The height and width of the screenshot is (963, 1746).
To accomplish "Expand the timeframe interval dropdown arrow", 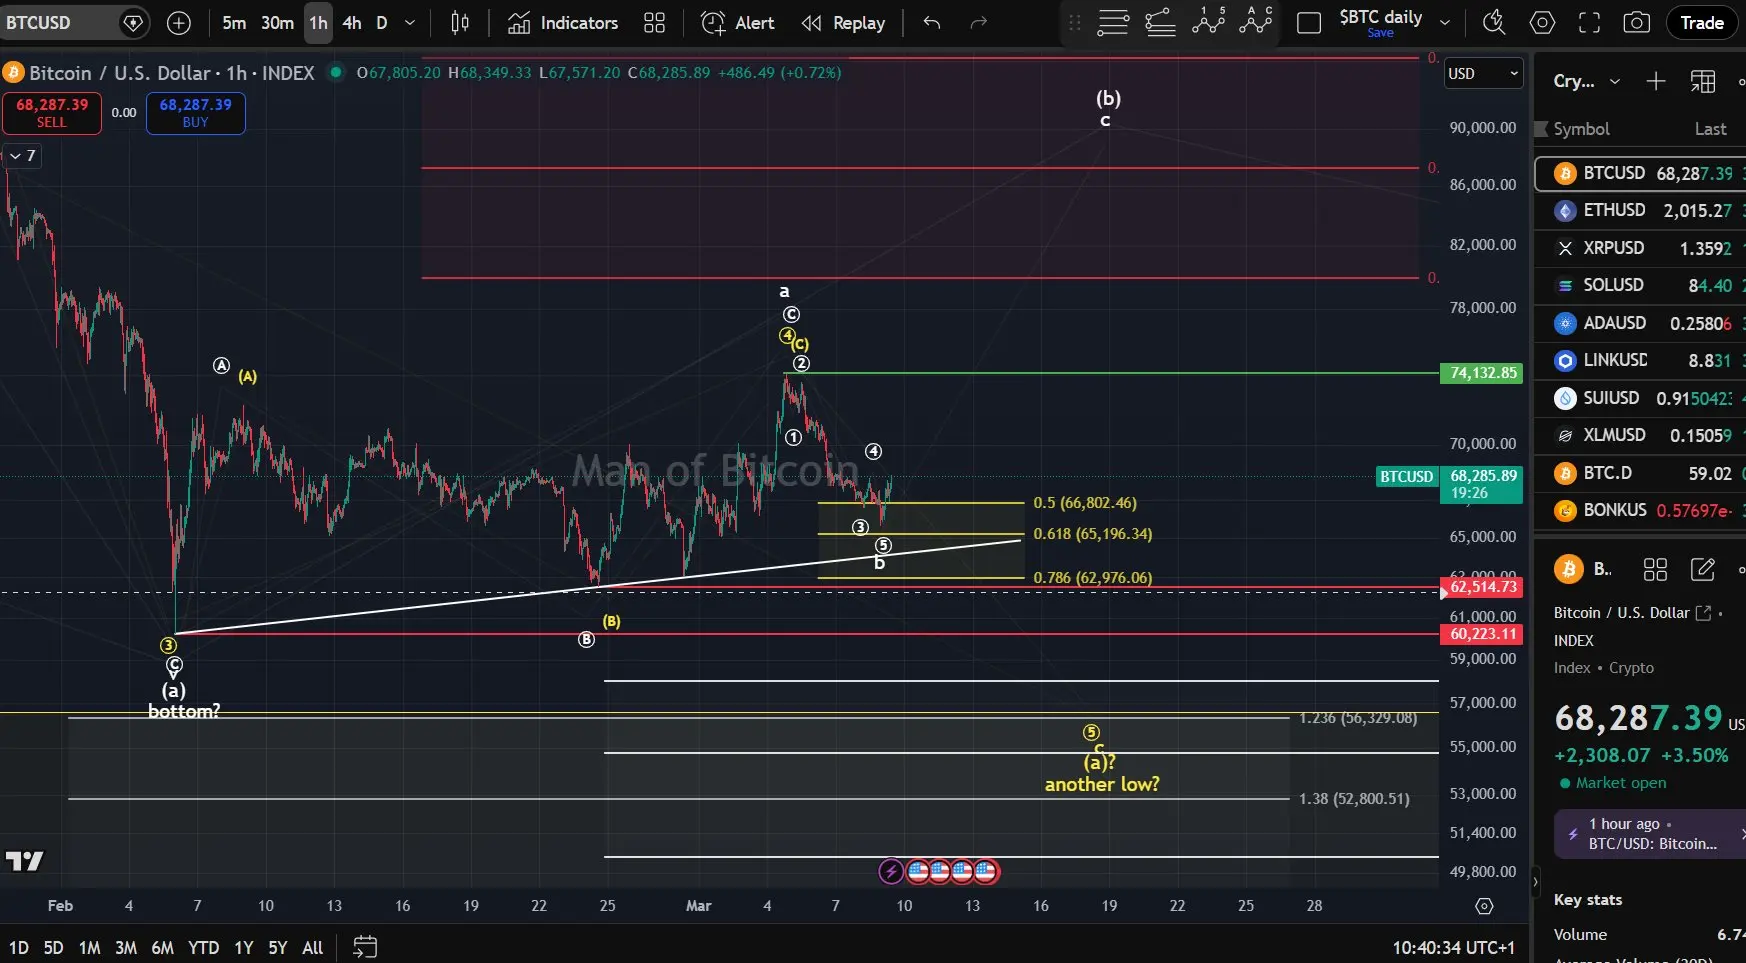I will coord(410,23).
